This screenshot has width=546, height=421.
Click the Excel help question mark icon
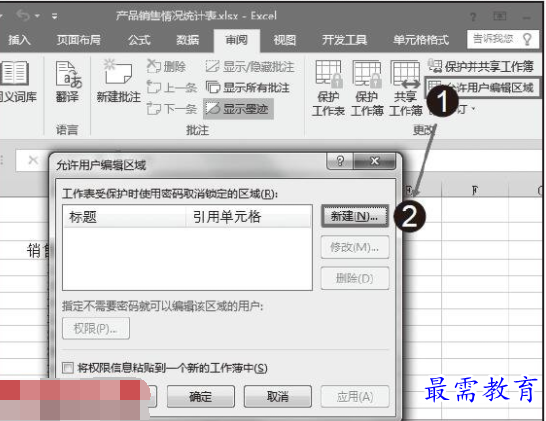473,17
